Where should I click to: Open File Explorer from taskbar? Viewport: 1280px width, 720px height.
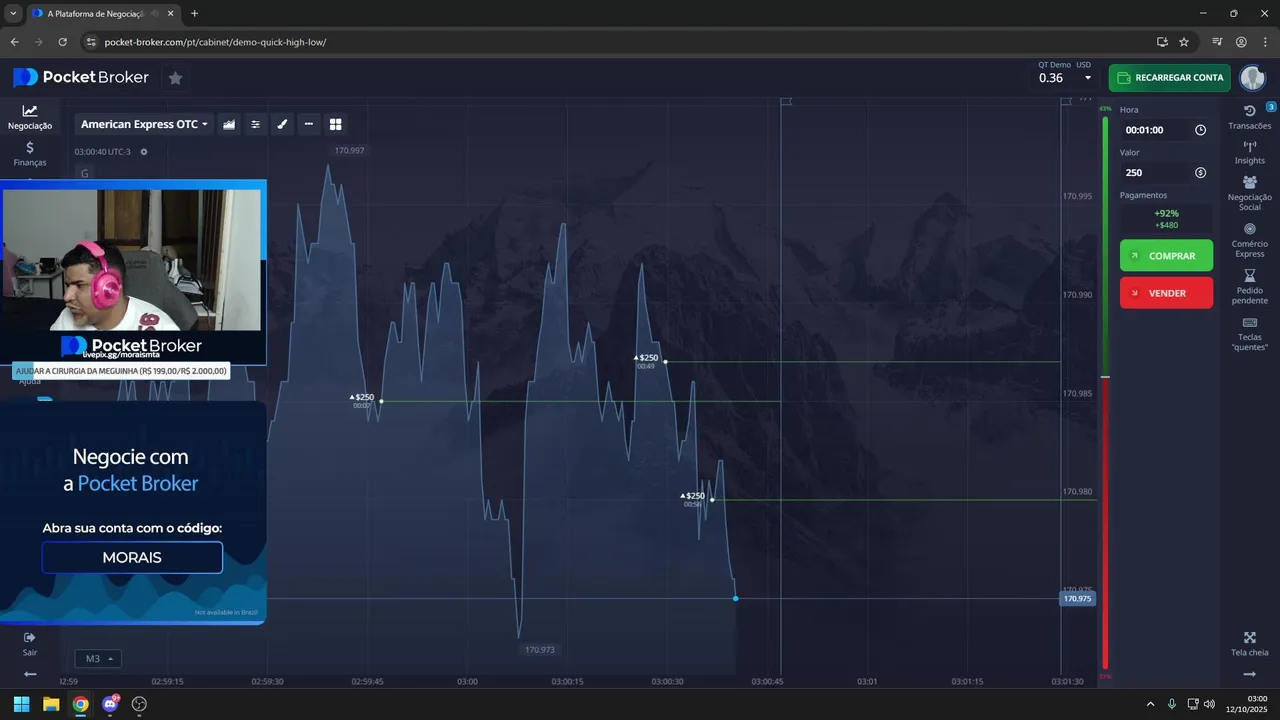[51, 704]
